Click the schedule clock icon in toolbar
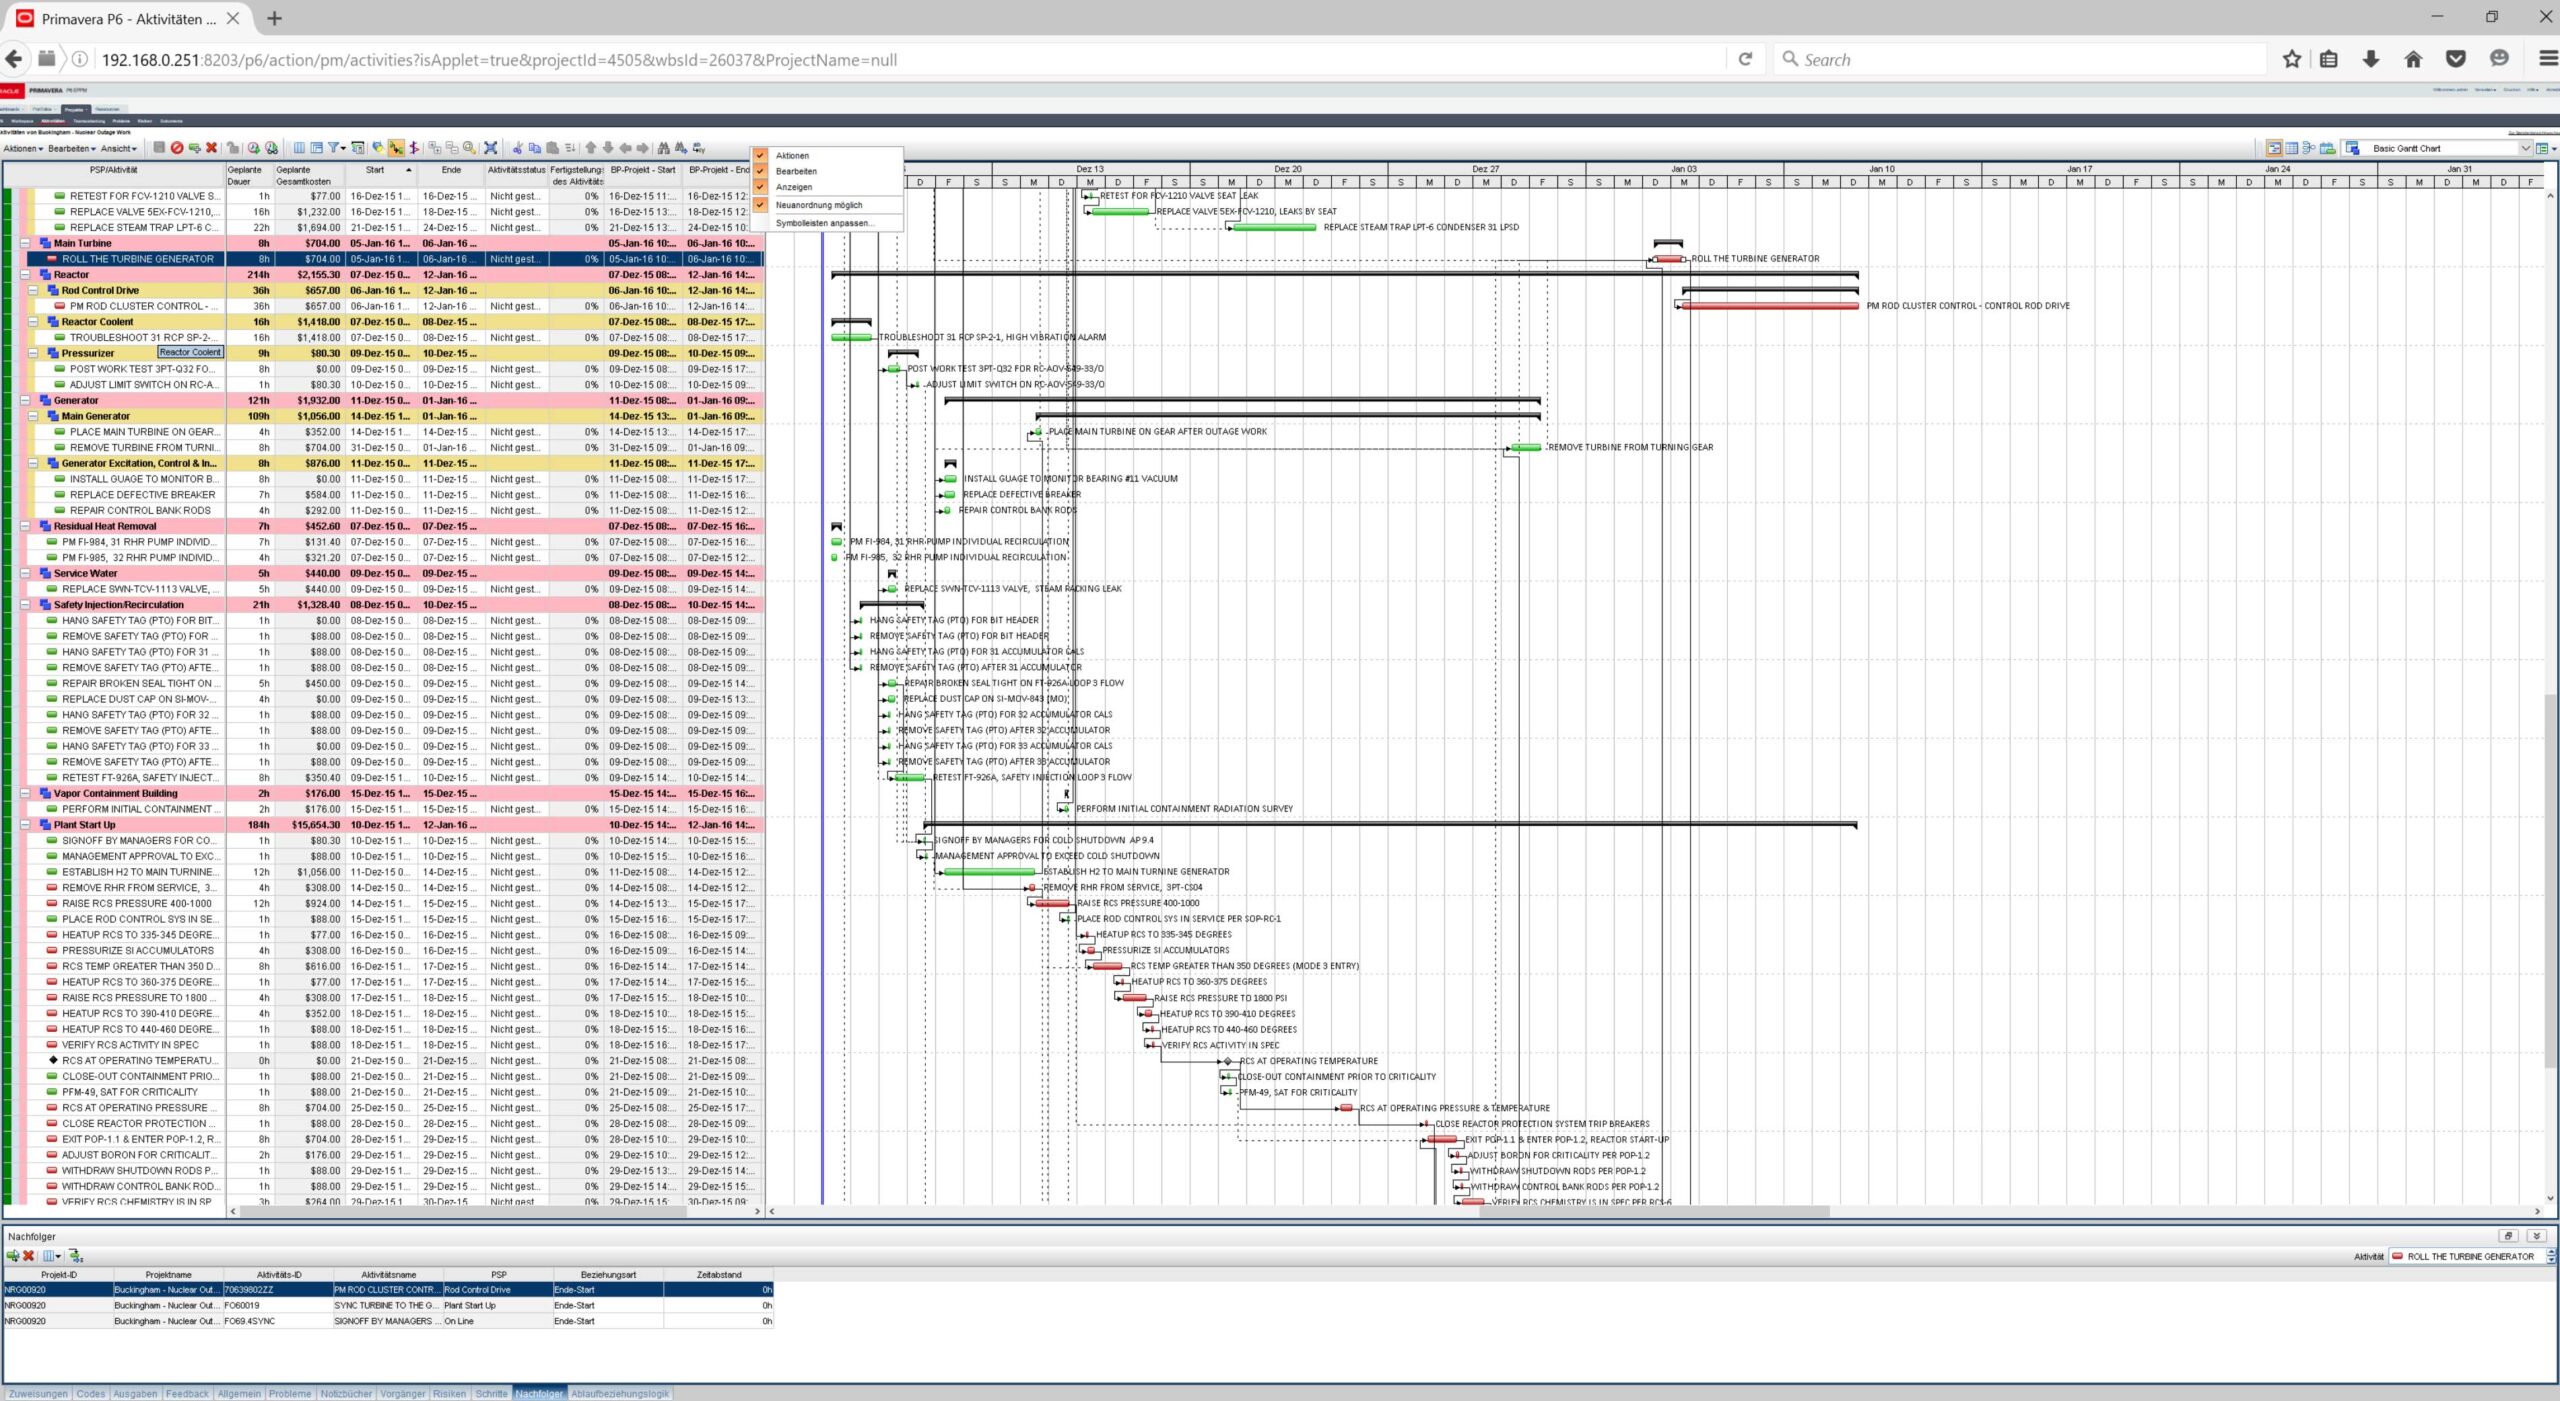The height and width of the screenshot is (1401, 2560). pos(254,148)
